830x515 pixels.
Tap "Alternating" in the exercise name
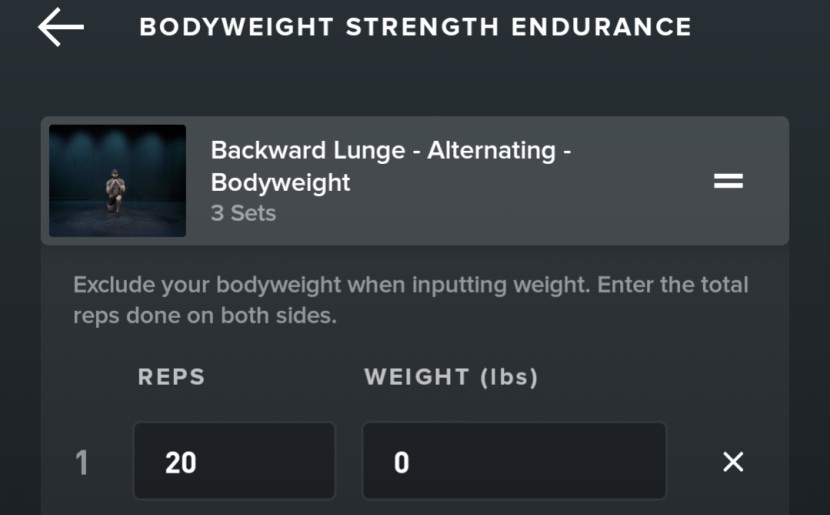491,151
